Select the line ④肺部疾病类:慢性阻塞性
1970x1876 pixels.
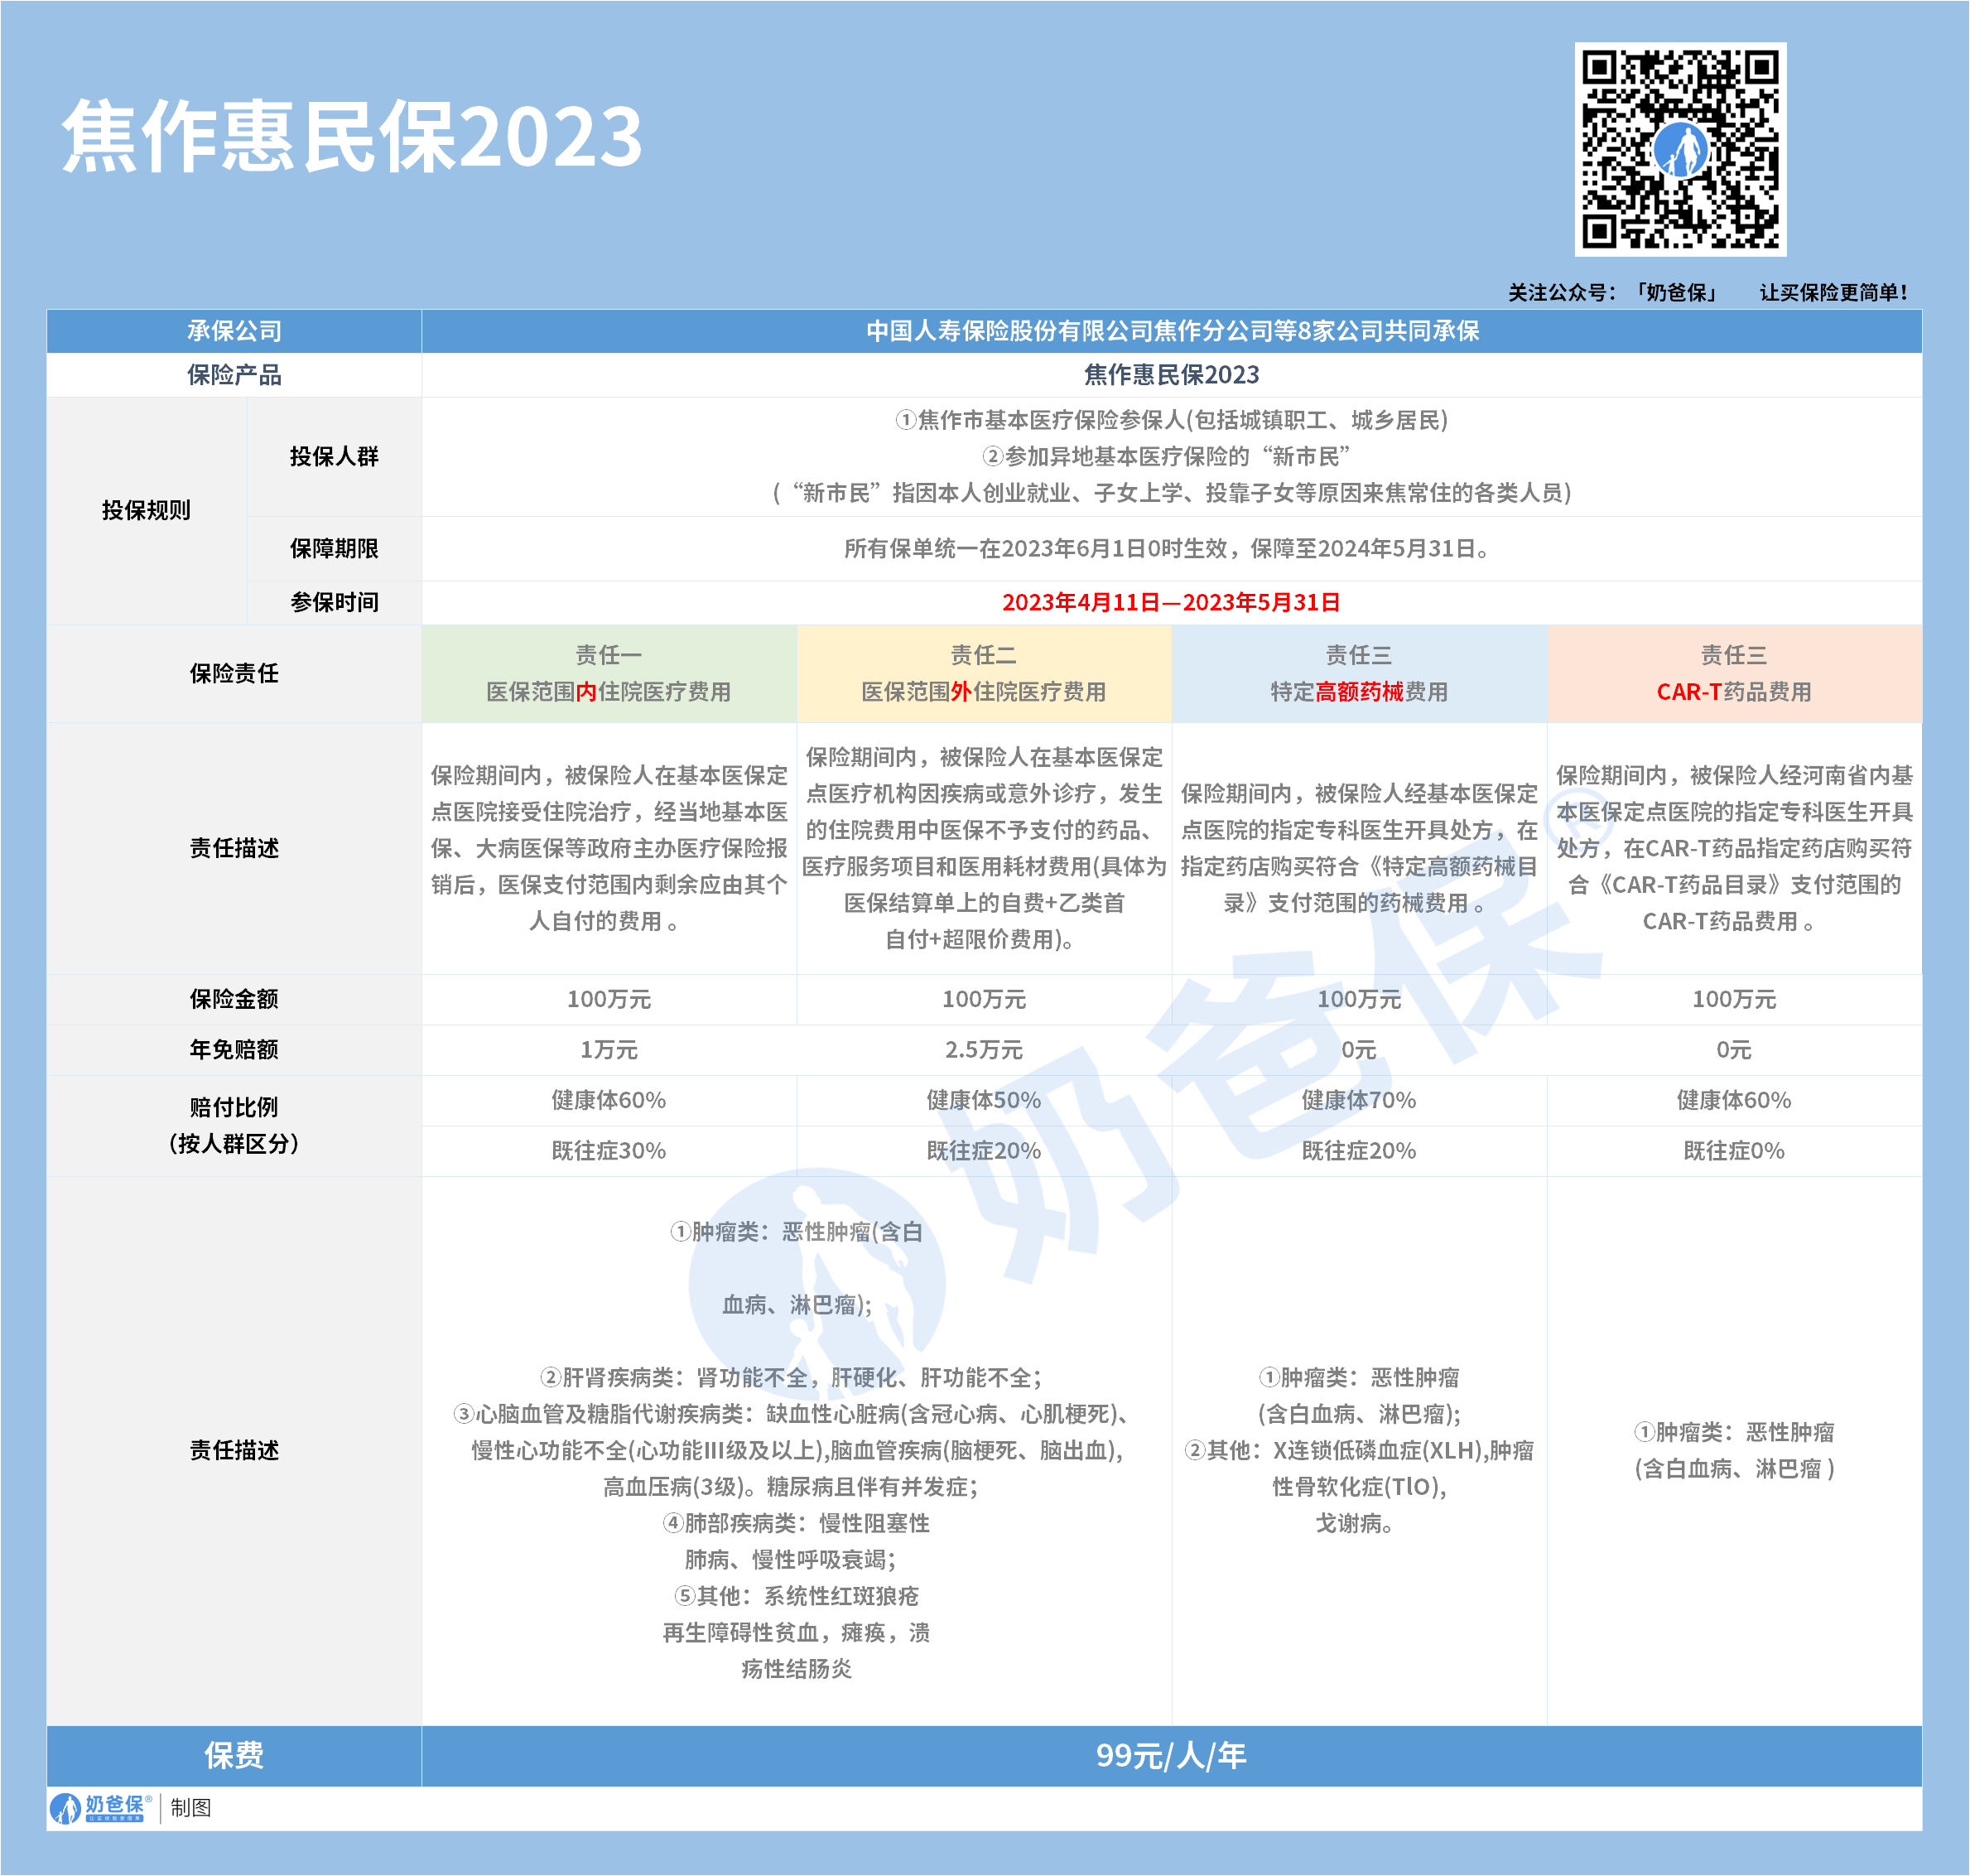click(796, 1522)
